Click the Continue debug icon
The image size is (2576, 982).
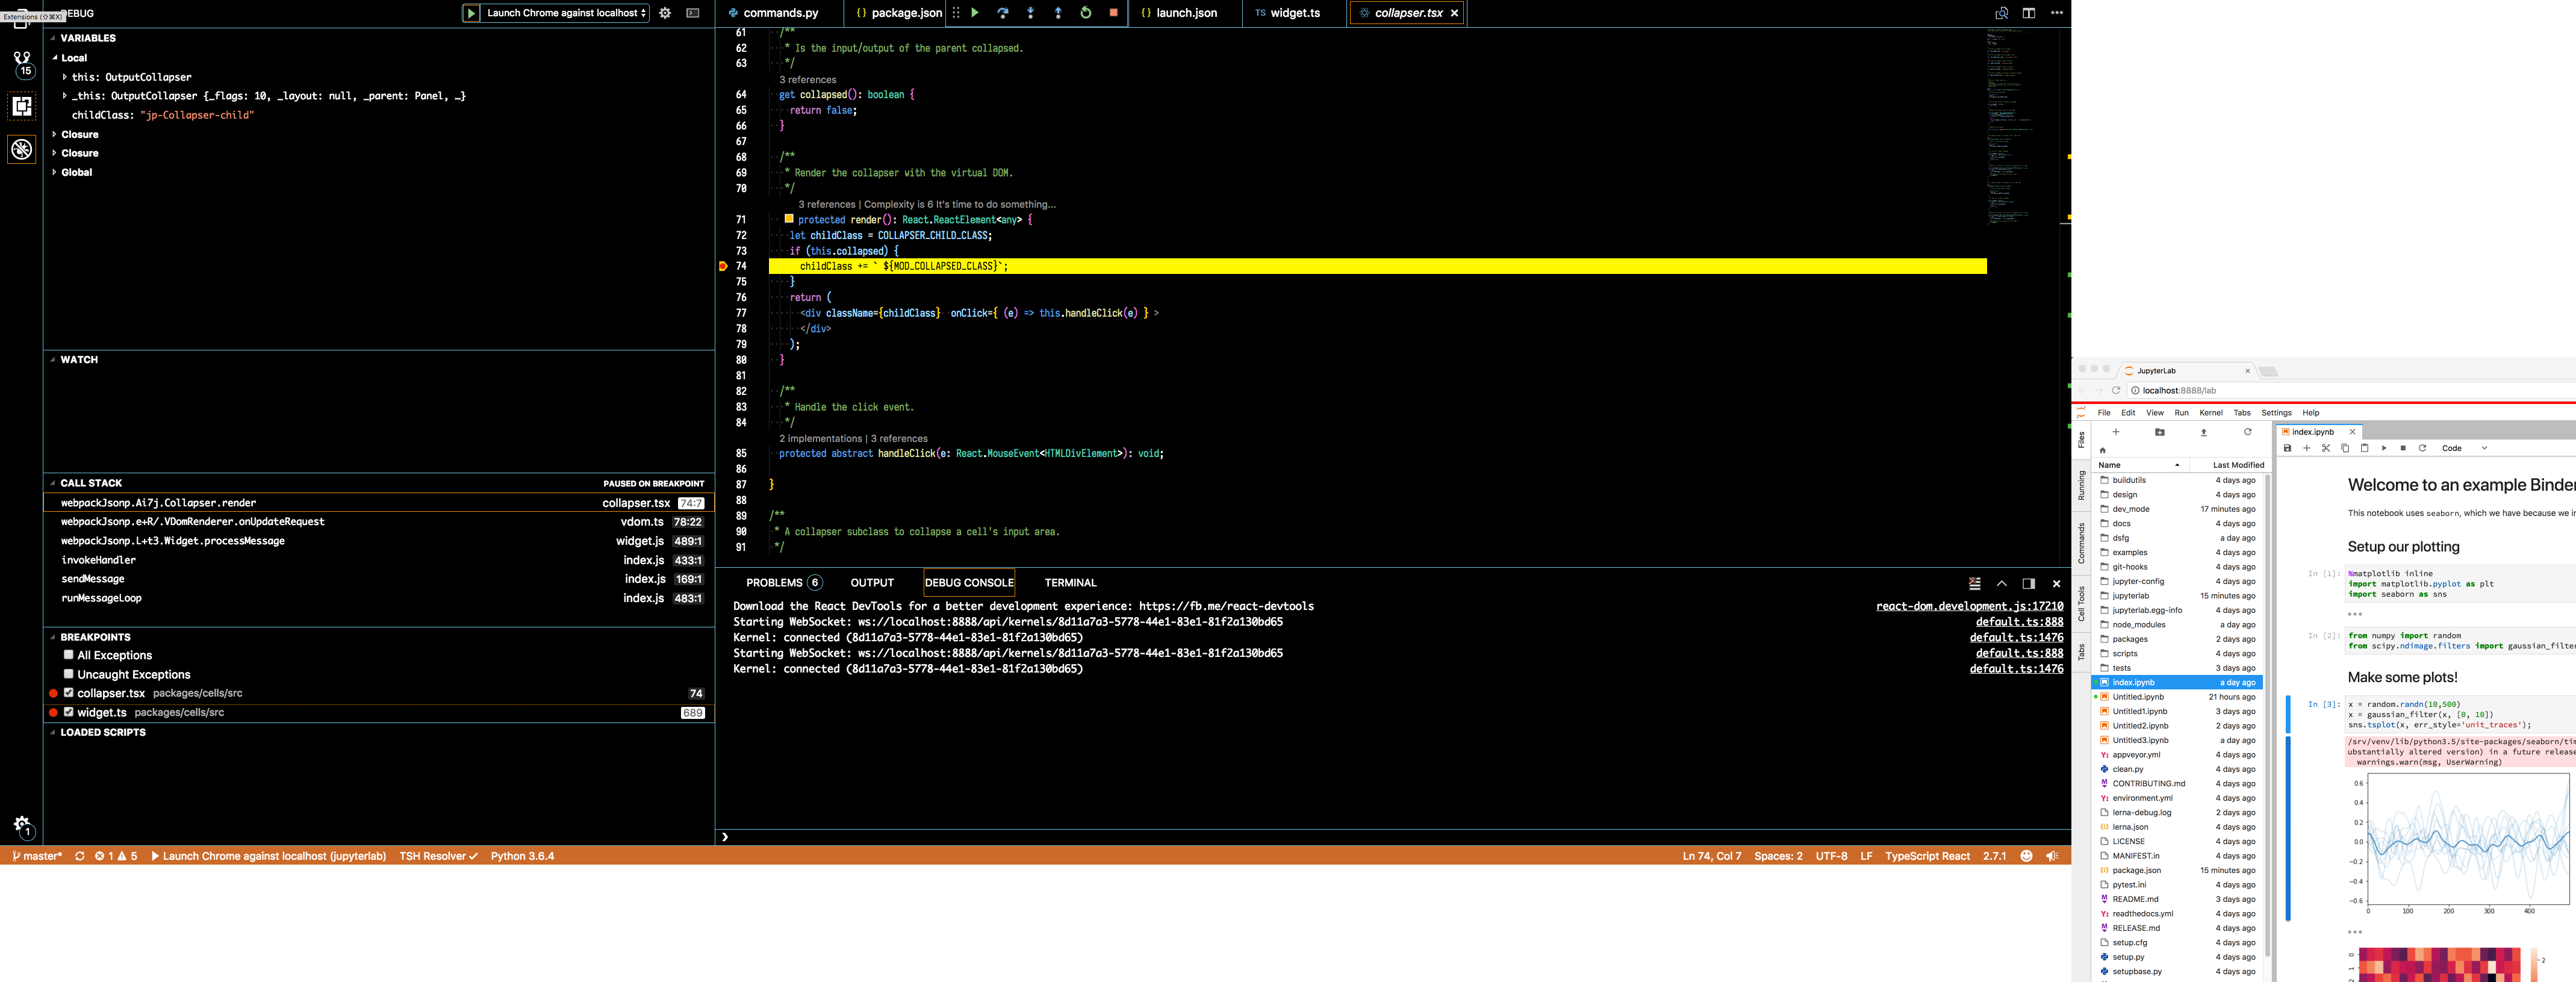pyautogui.click(x=975, y=13)
